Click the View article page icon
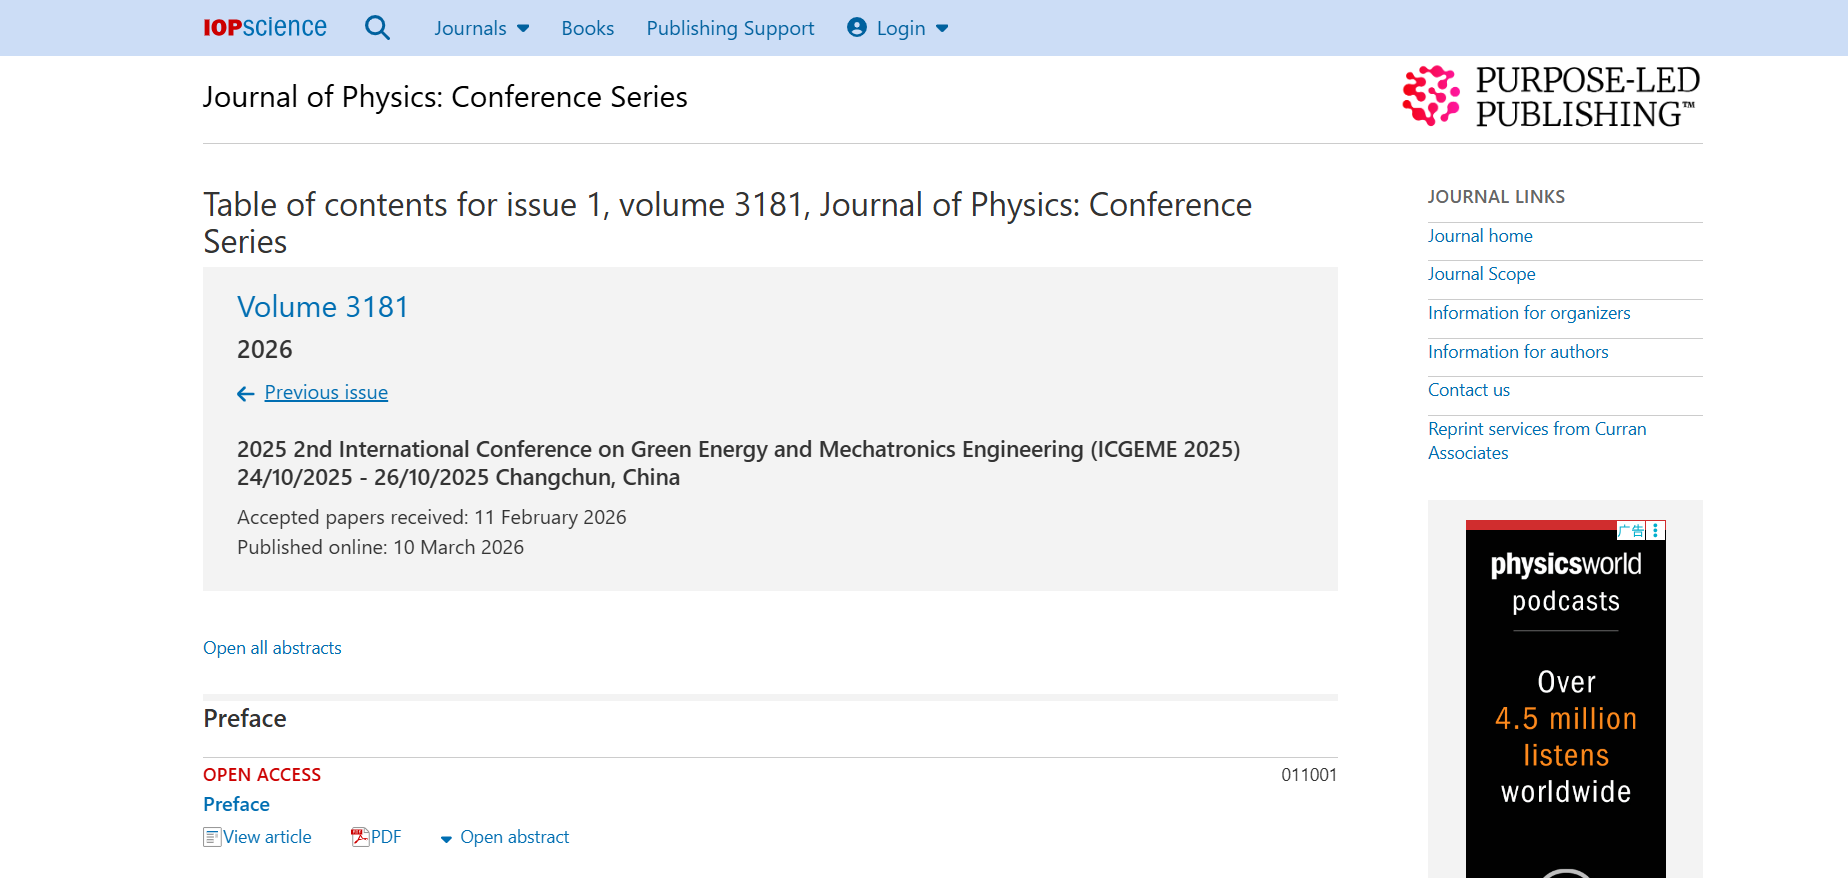Image resolution: width=1848 pixels, height=878 pixels. click(212, 837)
